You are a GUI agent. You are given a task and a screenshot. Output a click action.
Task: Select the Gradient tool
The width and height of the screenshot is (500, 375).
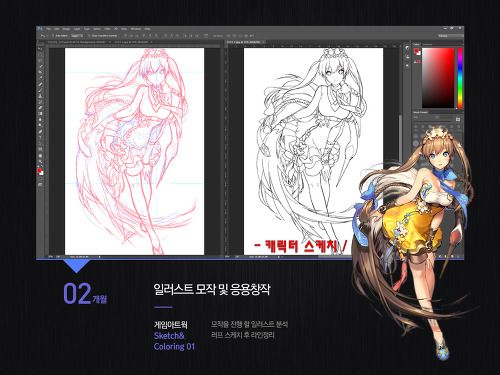[x=41, y=114]
